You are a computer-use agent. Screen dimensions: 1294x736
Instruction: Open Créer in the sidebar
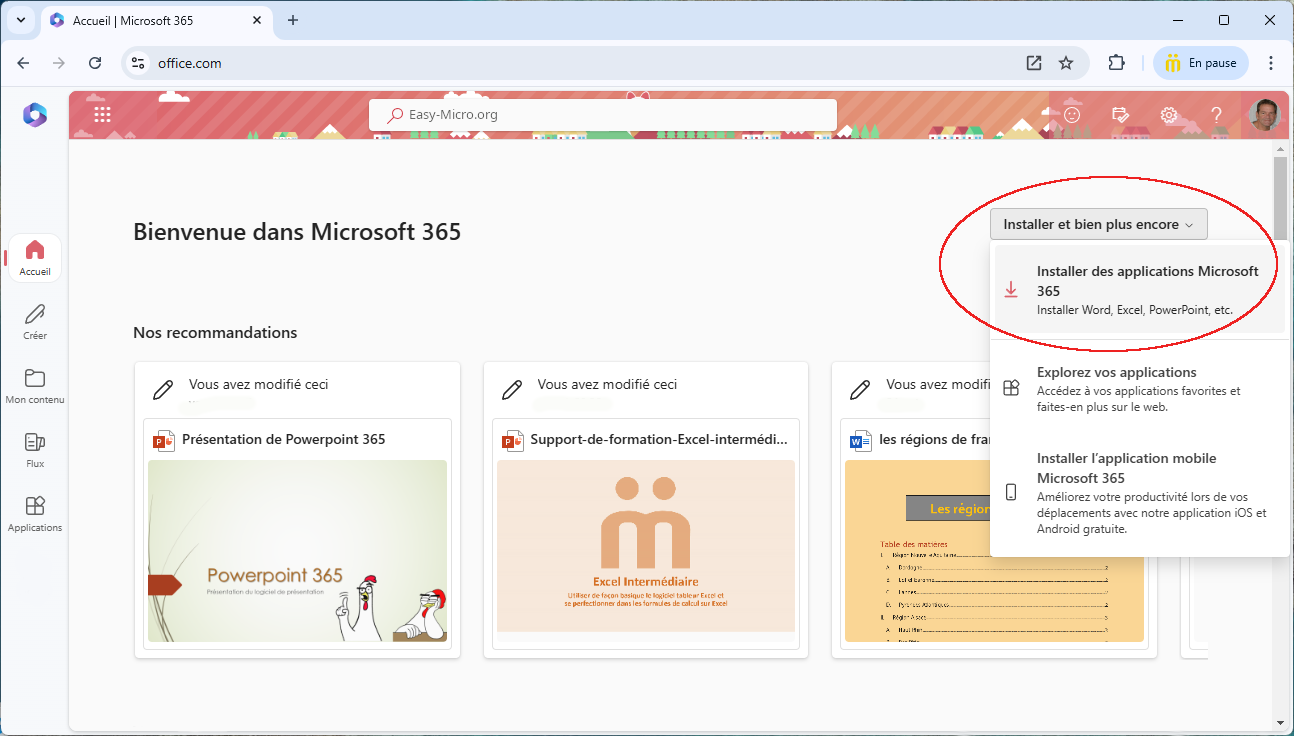click(35, 321)
